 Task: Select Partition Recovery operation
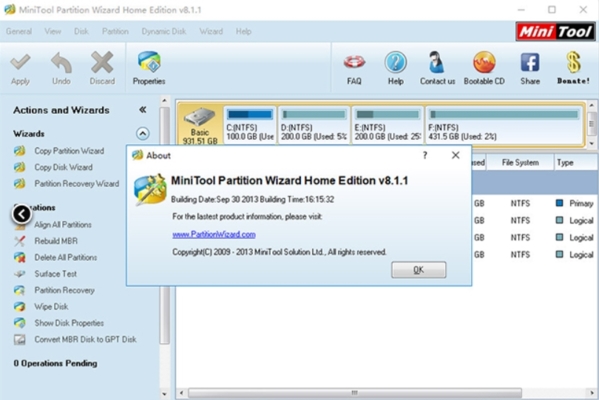tap(64, 290)
